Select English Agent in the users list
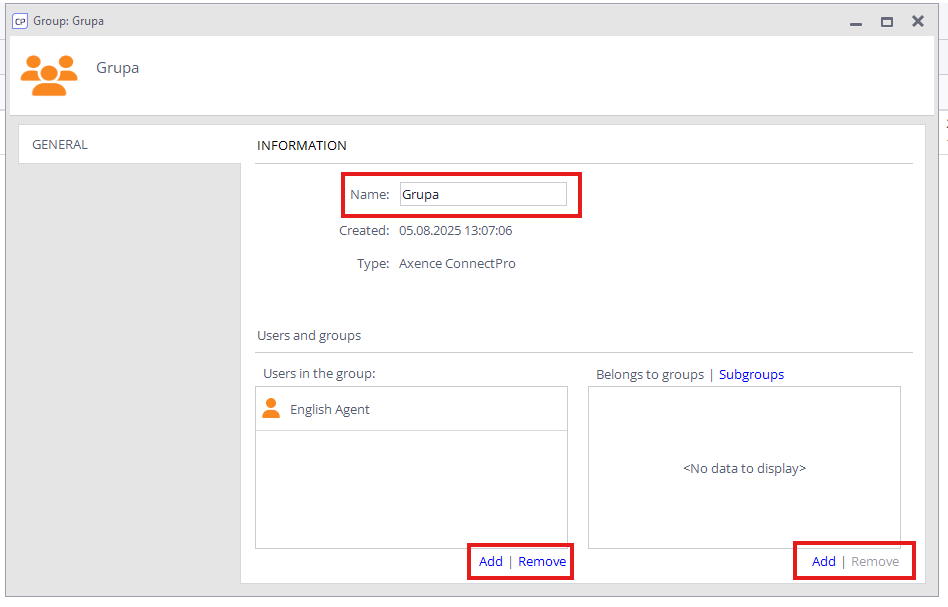 pyautogui.click(x=330, y=410)
